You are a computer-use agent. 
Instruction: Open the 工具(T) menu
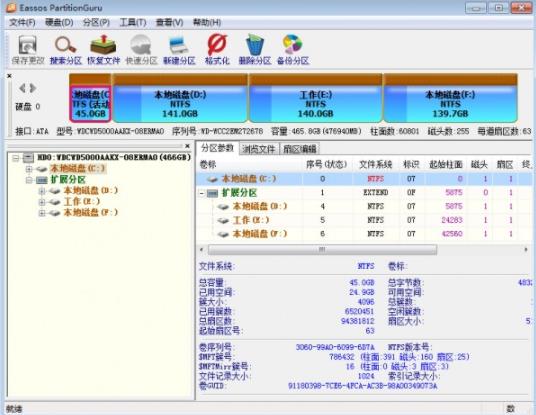(x=133, y=23)
